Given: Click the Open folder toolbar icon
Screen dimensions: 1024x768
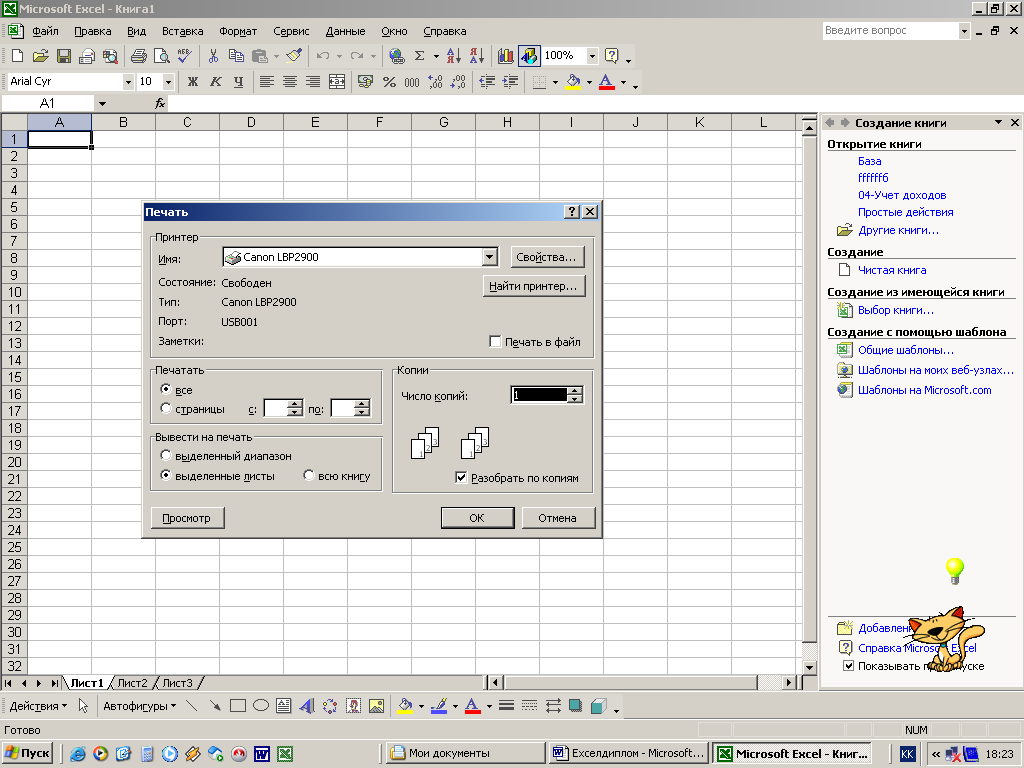Looking at the screenshot, I should pos(40,56).
